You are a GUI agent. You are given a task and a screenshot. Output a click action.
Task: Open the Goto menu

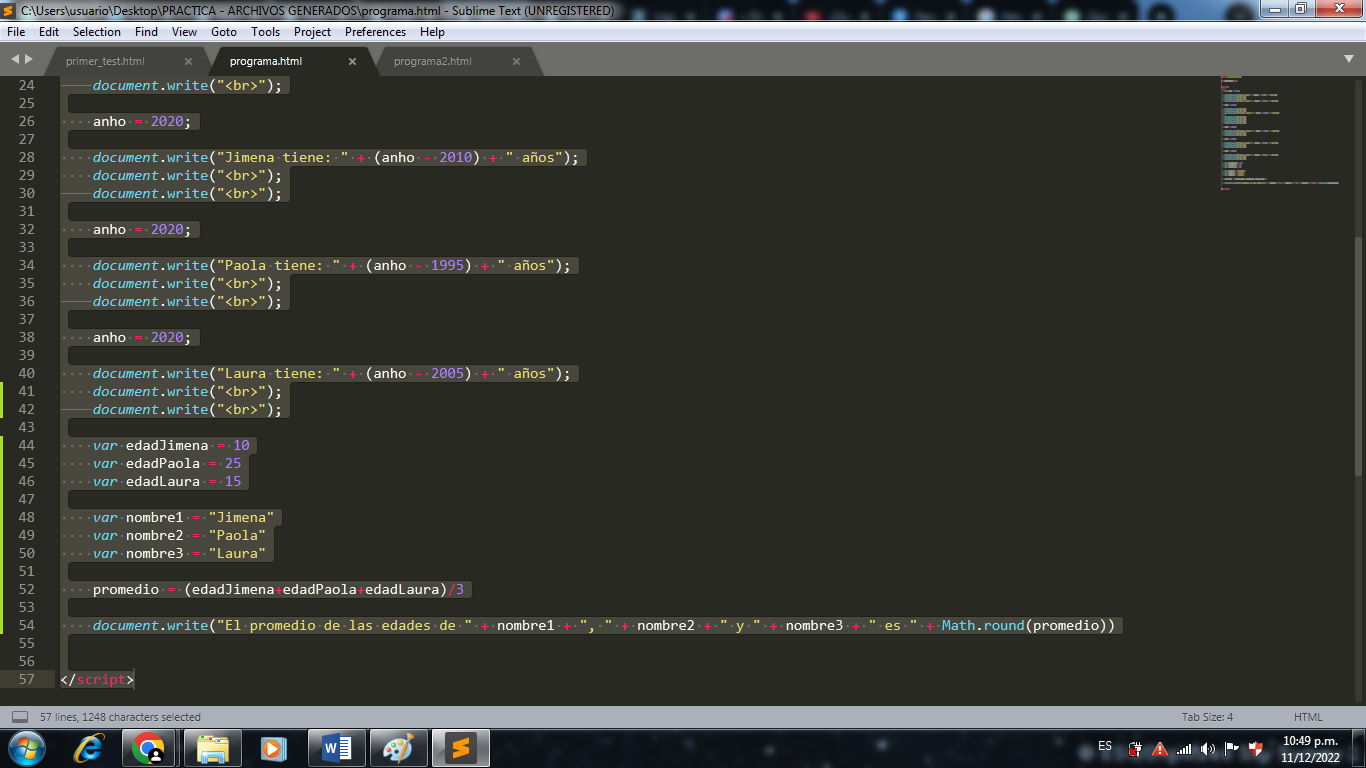pos(224,32)
